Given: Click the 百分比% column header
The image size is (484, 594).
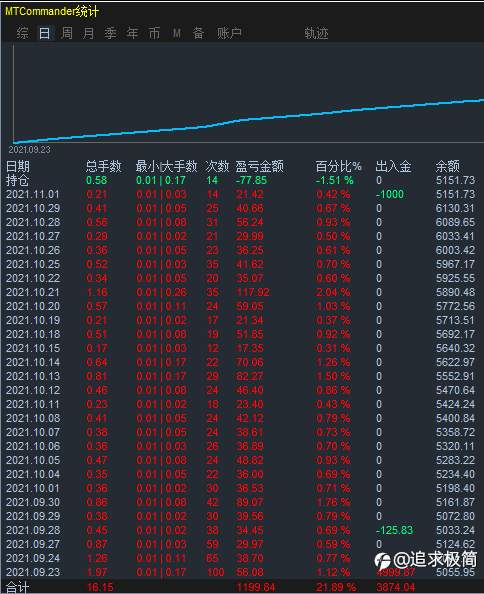Looking at the screenshot, I should [338, 166].
